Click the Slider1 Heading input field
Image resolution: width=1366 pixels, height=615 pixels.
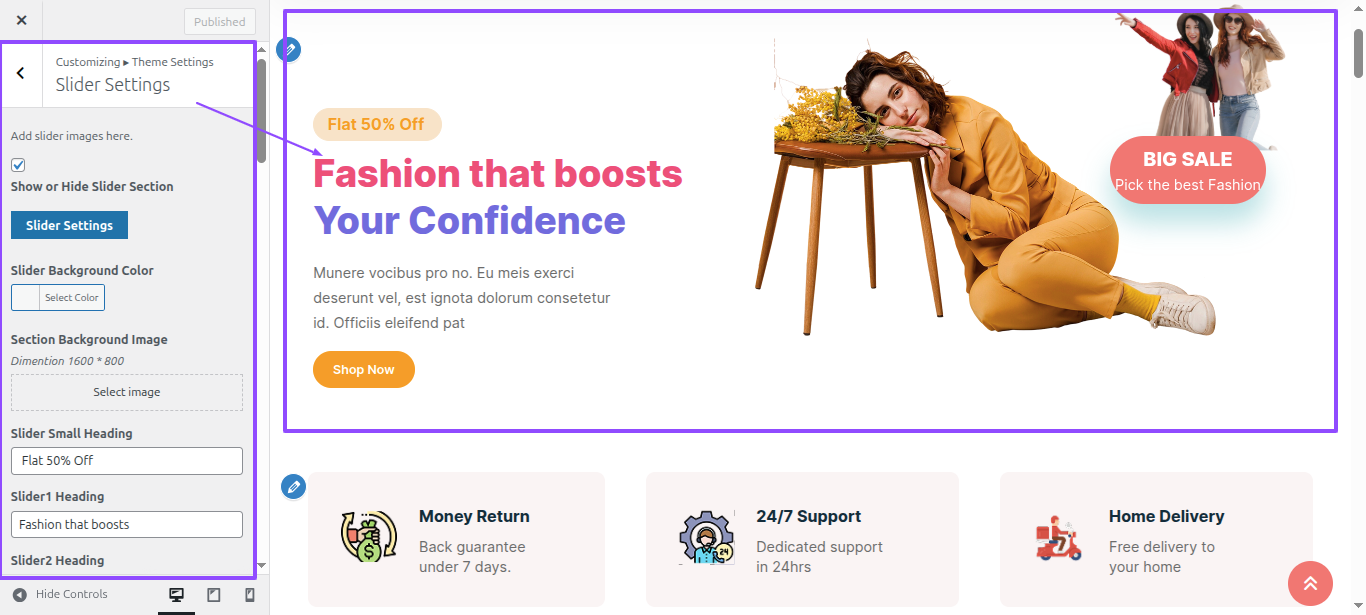127,524
